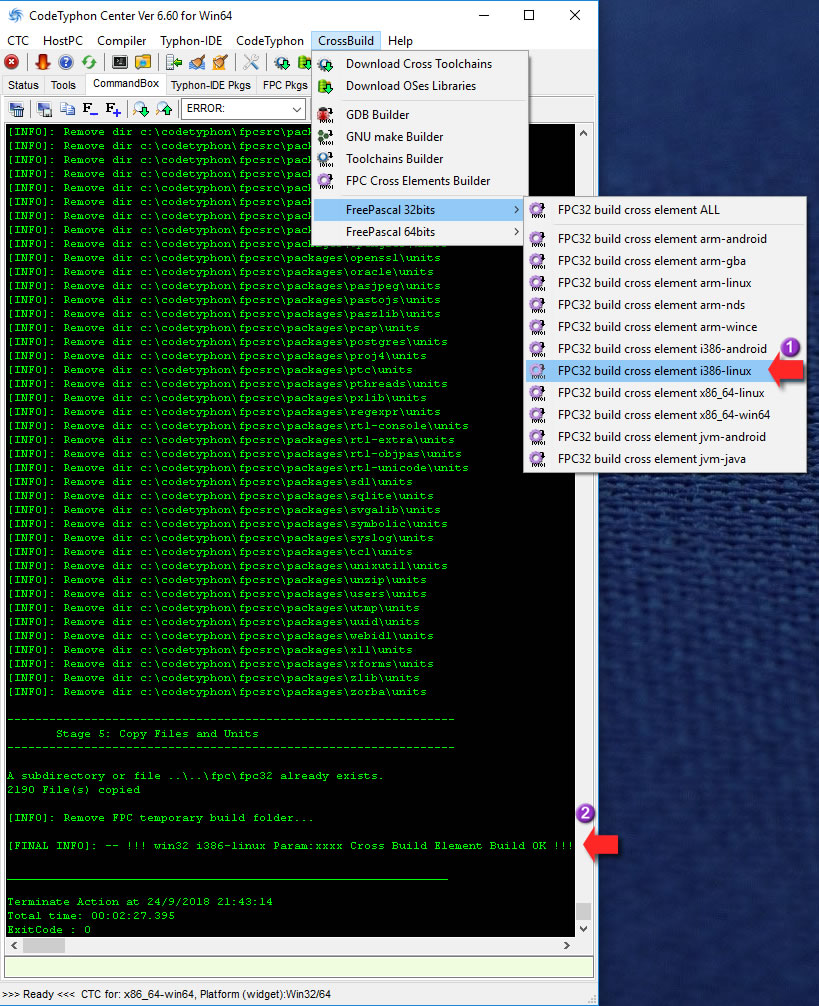Click the broom over orange box icon
This screenshot has height=1006, width=819.
[x=220, y=62]
